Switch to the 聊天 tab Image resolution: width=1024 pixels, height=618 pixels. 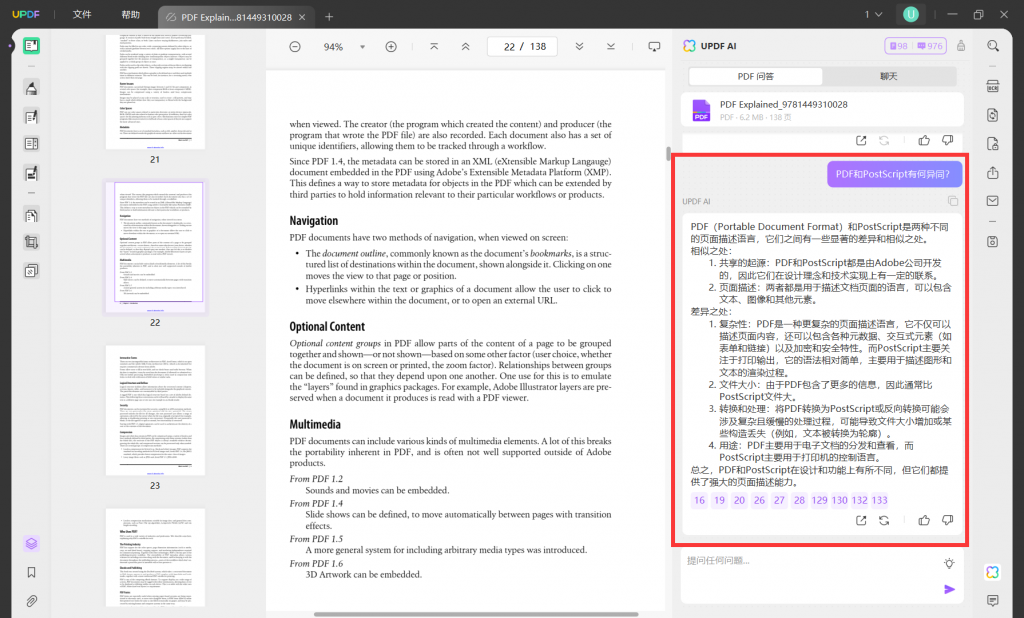click(889, 76)
